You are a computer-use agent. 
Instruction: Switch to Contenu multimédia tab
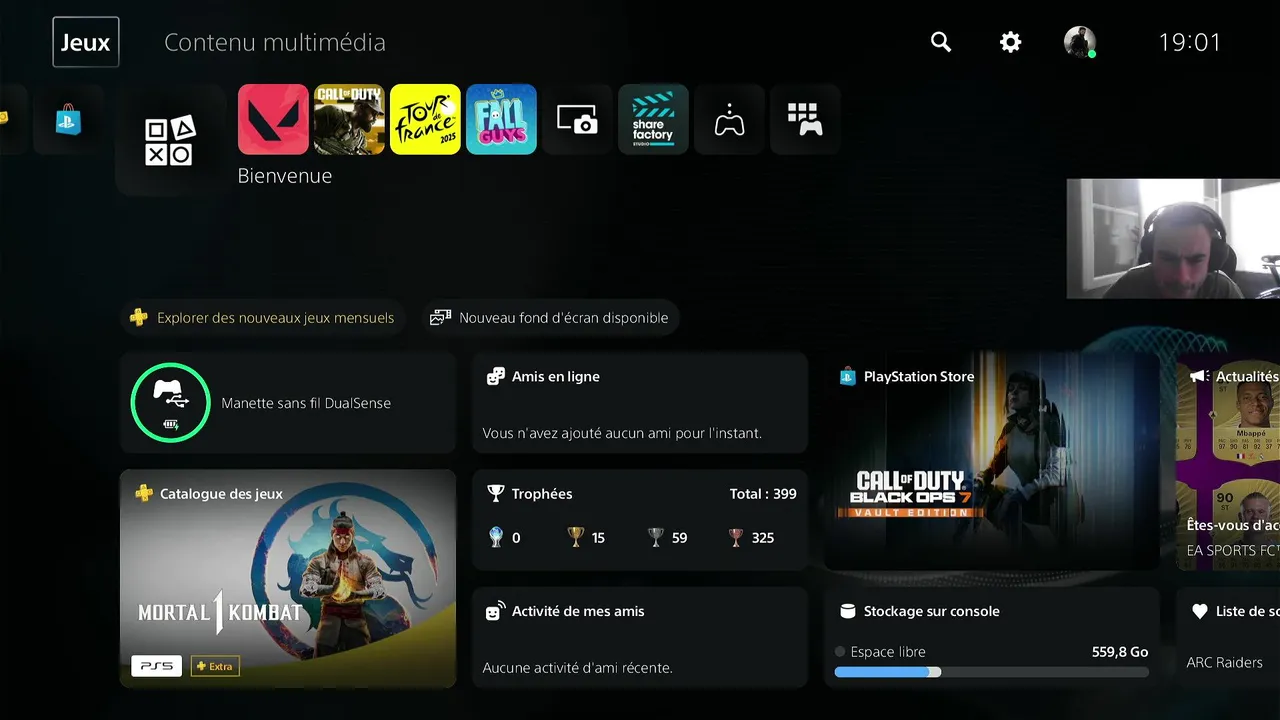pyautogui.click(x=275, y=42)
